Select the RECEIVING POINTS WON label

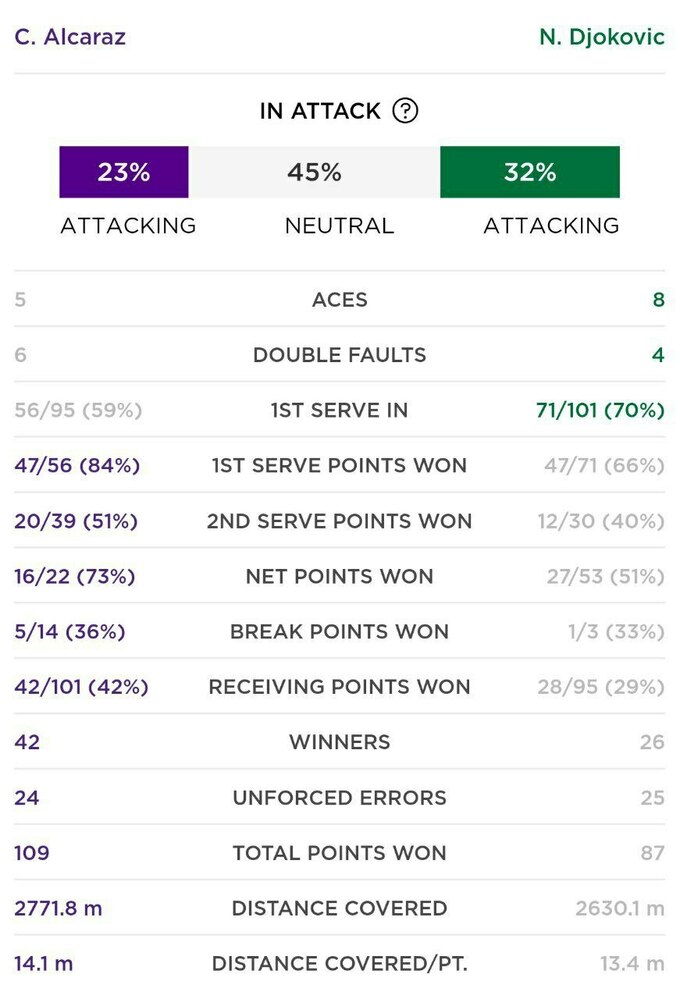pyautogui.click(x=340, y=687)
